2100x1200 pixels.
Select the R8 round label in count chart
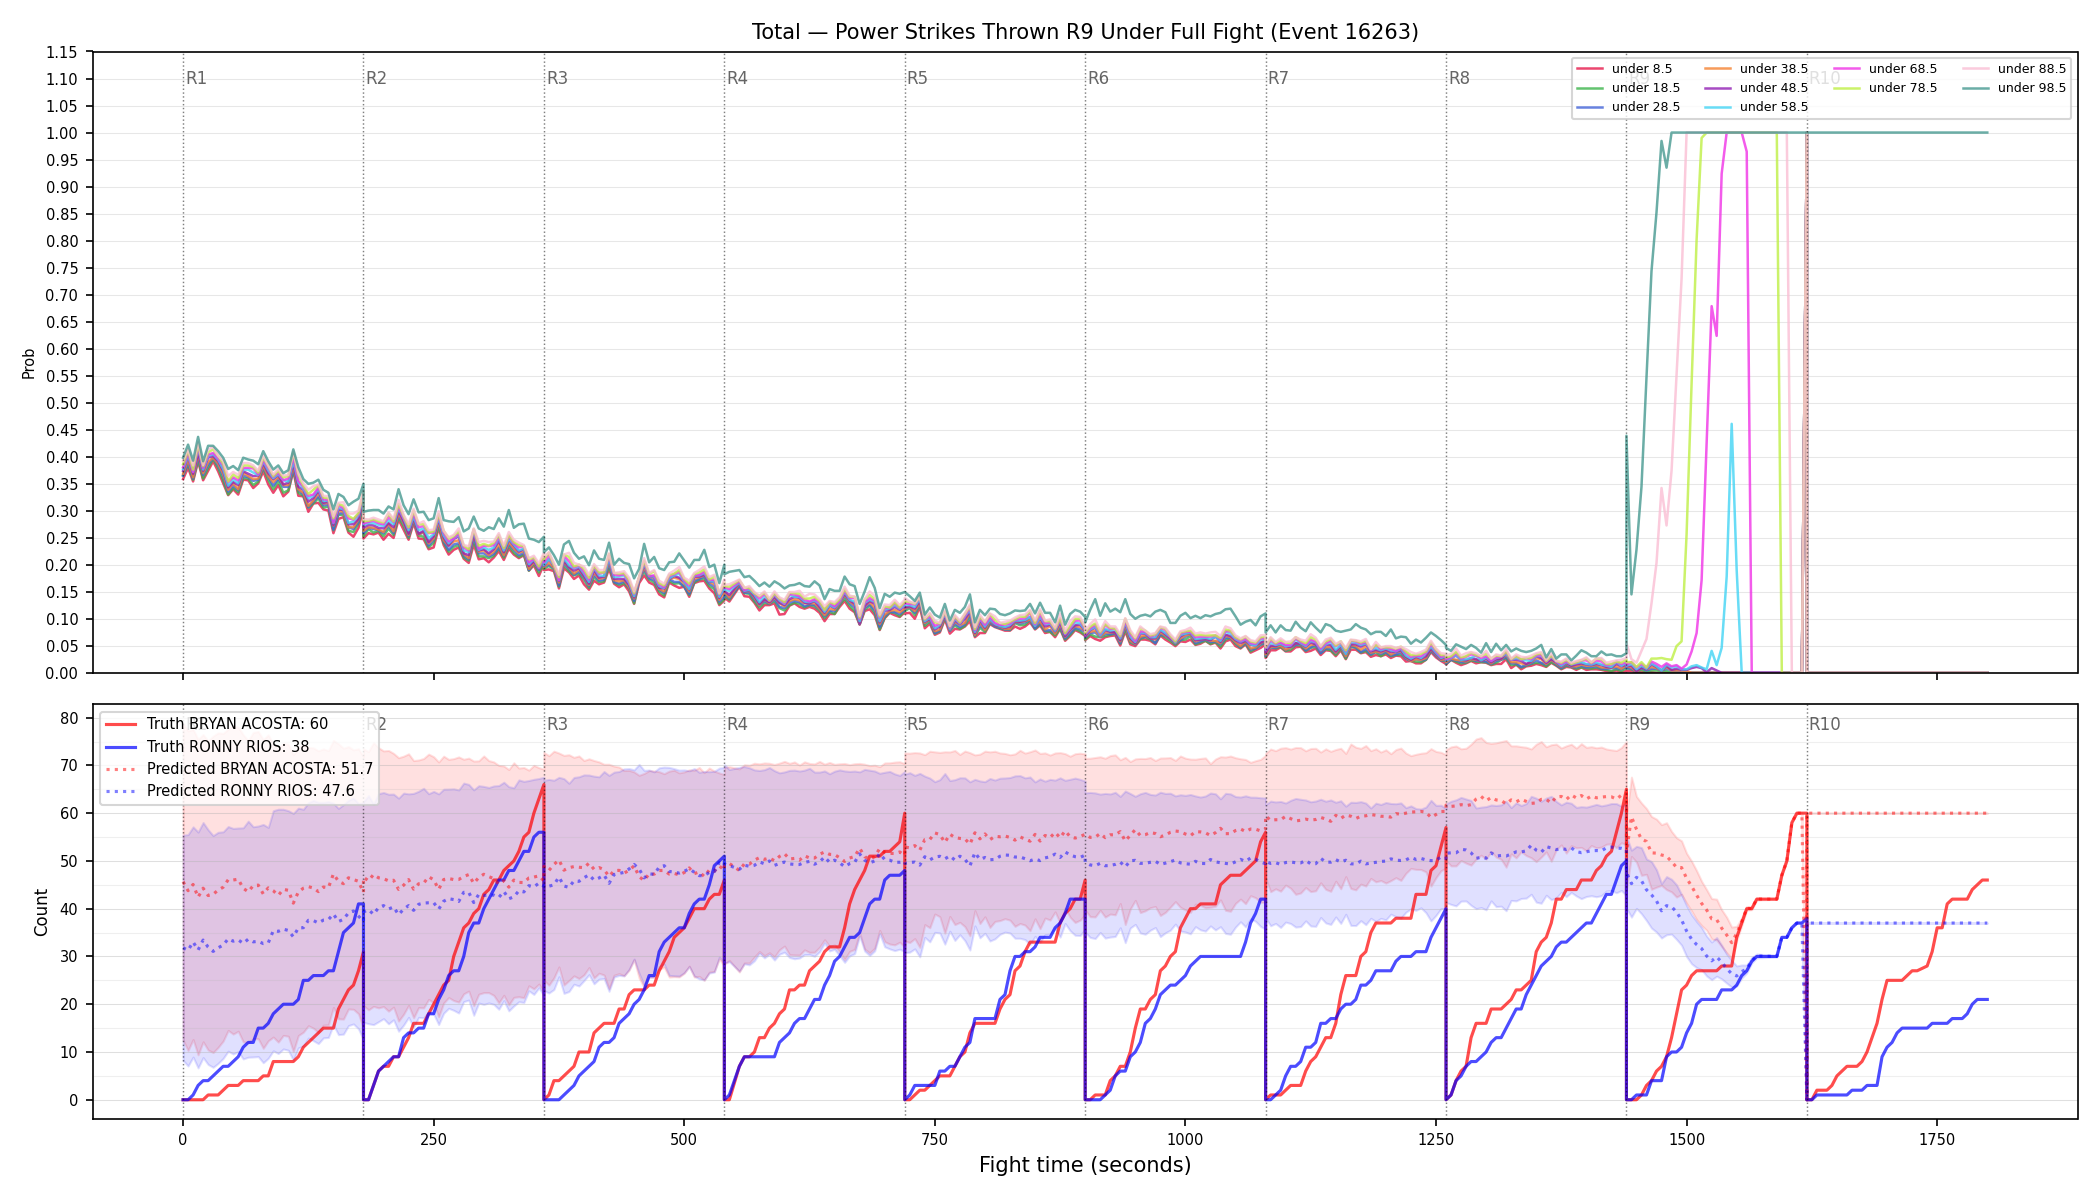(x=1459, y=724)
